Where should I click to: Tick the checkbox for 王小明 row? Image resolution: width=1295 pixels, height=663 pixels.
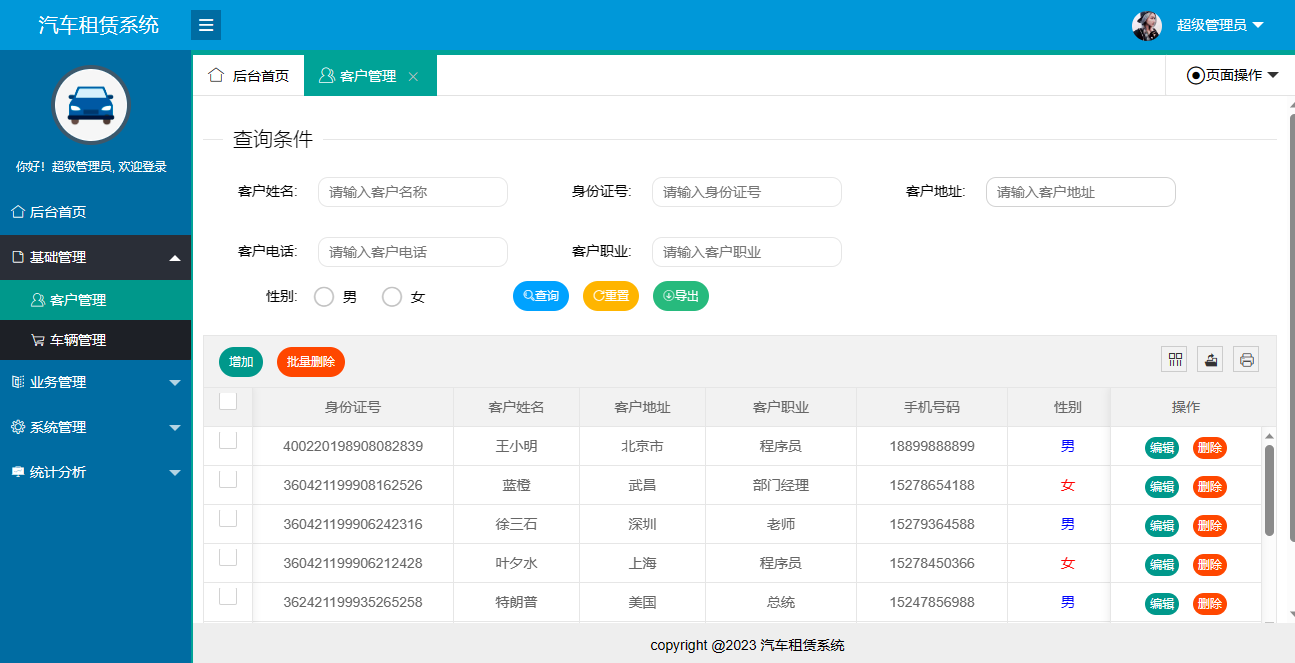(228, 440)
